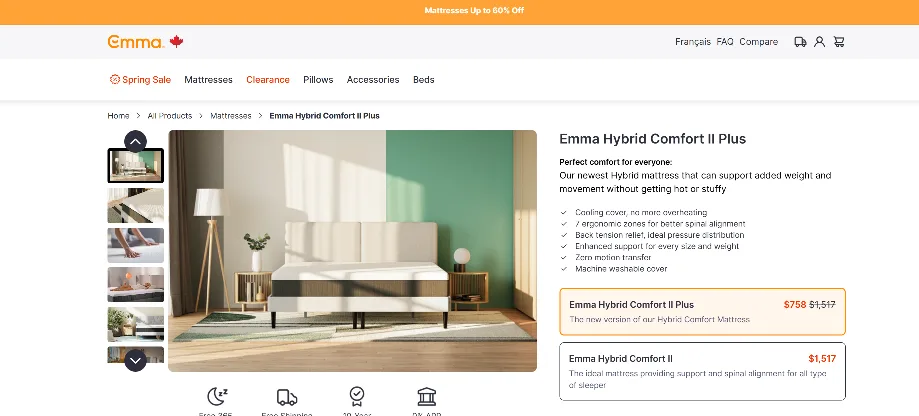Open the user account icon
919x416 pixels.
tap(819, 42)
